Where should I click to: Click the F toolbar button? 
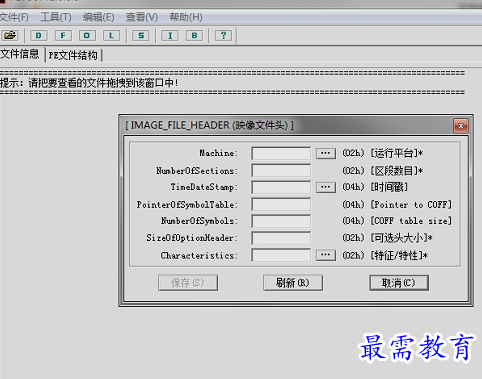tap(63, 35)
